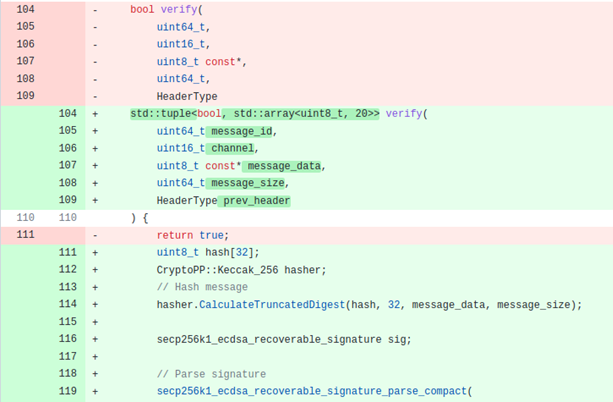Click removed 'uint8_t const*,' line
Screen dimensions: 613x402
click(x=202, y=61)
